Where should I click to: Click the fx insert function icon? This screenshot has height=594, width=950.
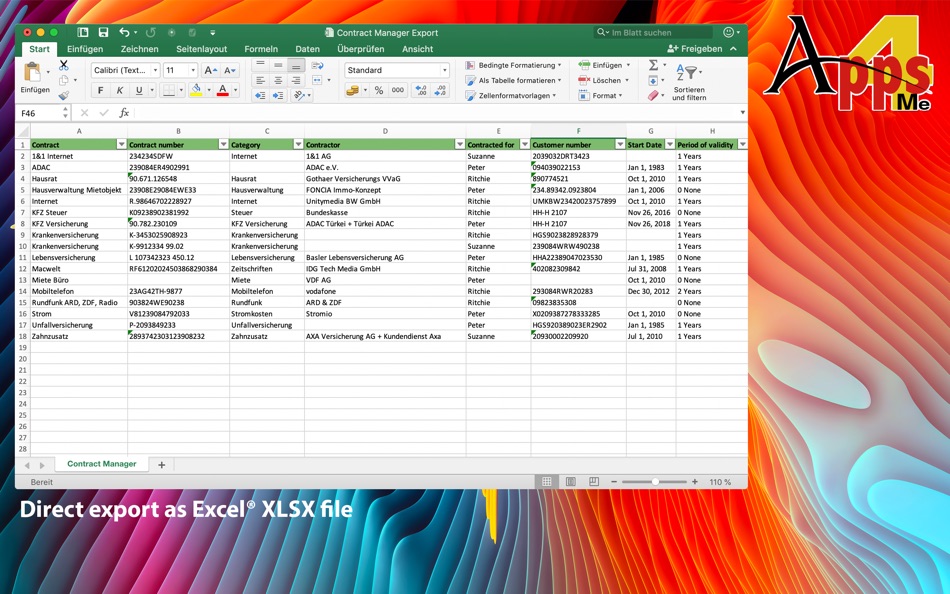click(124, 113)
